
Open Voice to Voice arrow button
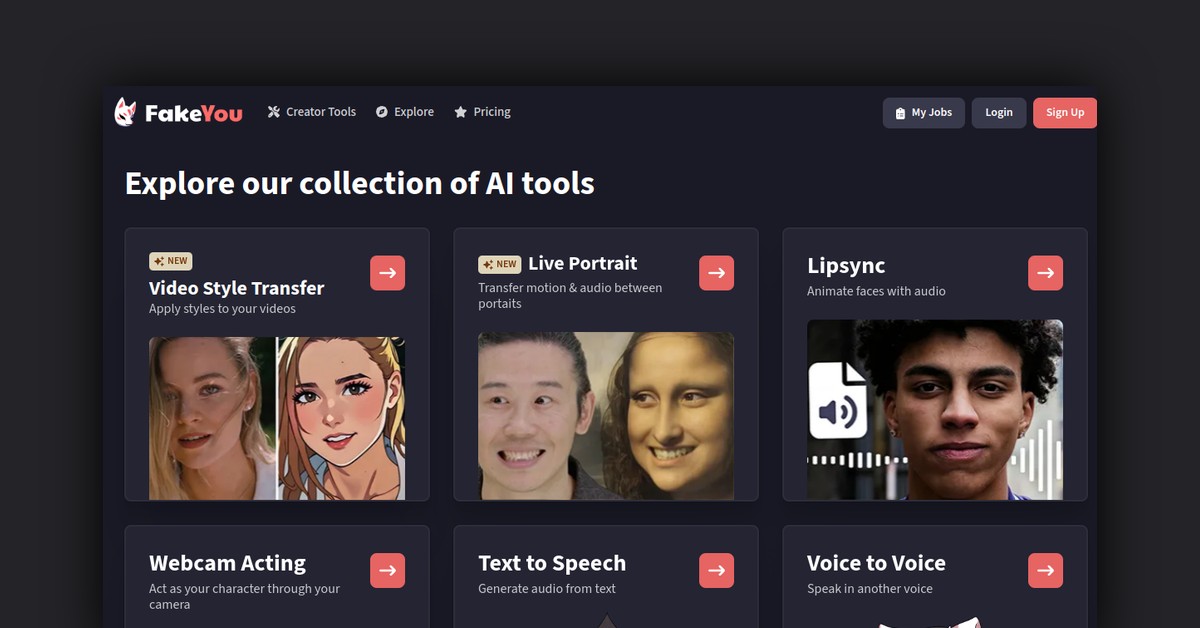(x=1045, y=571)
